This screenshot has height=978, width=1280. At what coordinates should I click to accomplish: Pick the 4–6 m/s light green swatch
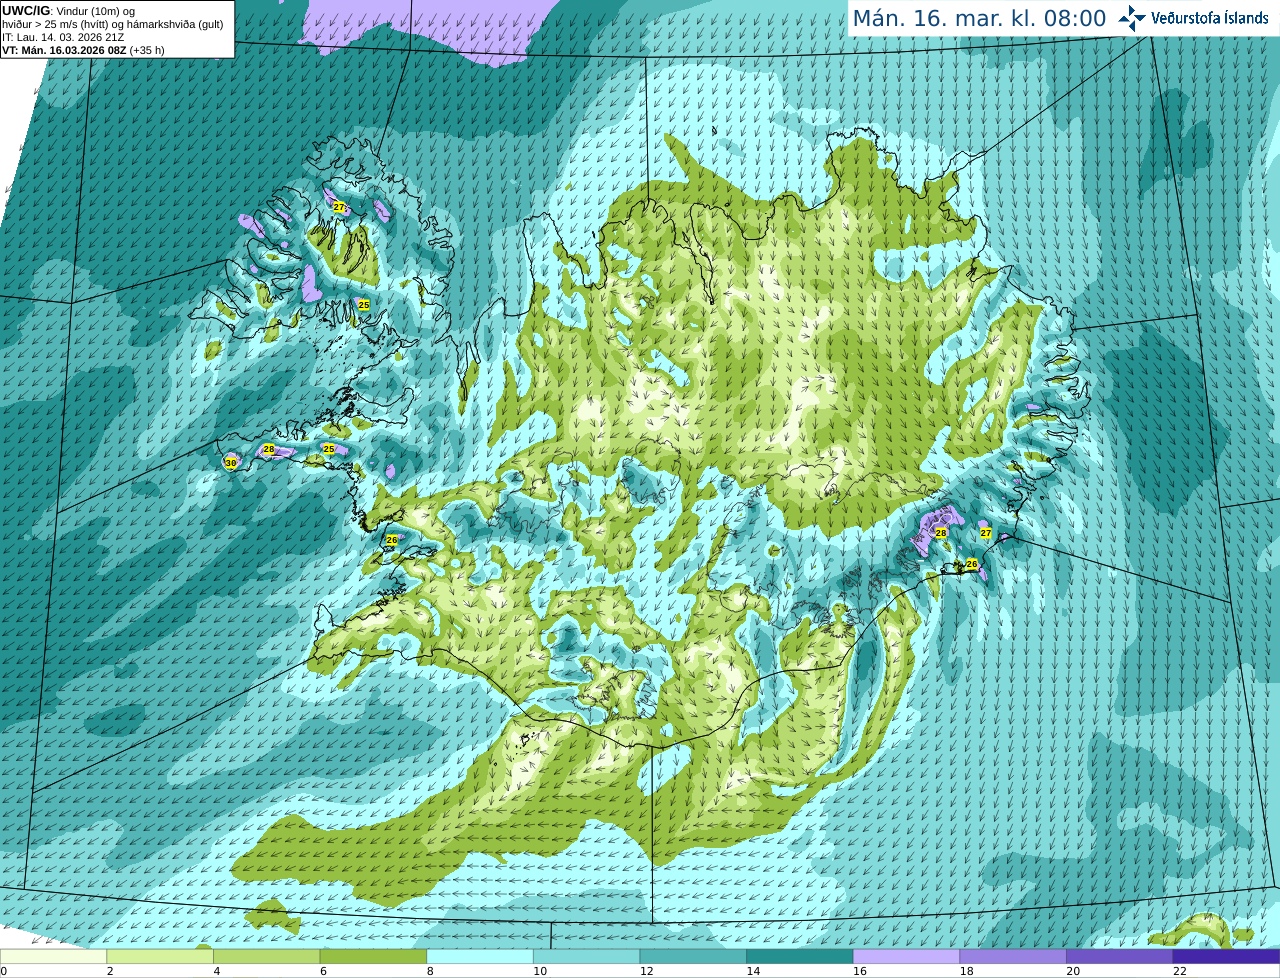tap(266, 956)
